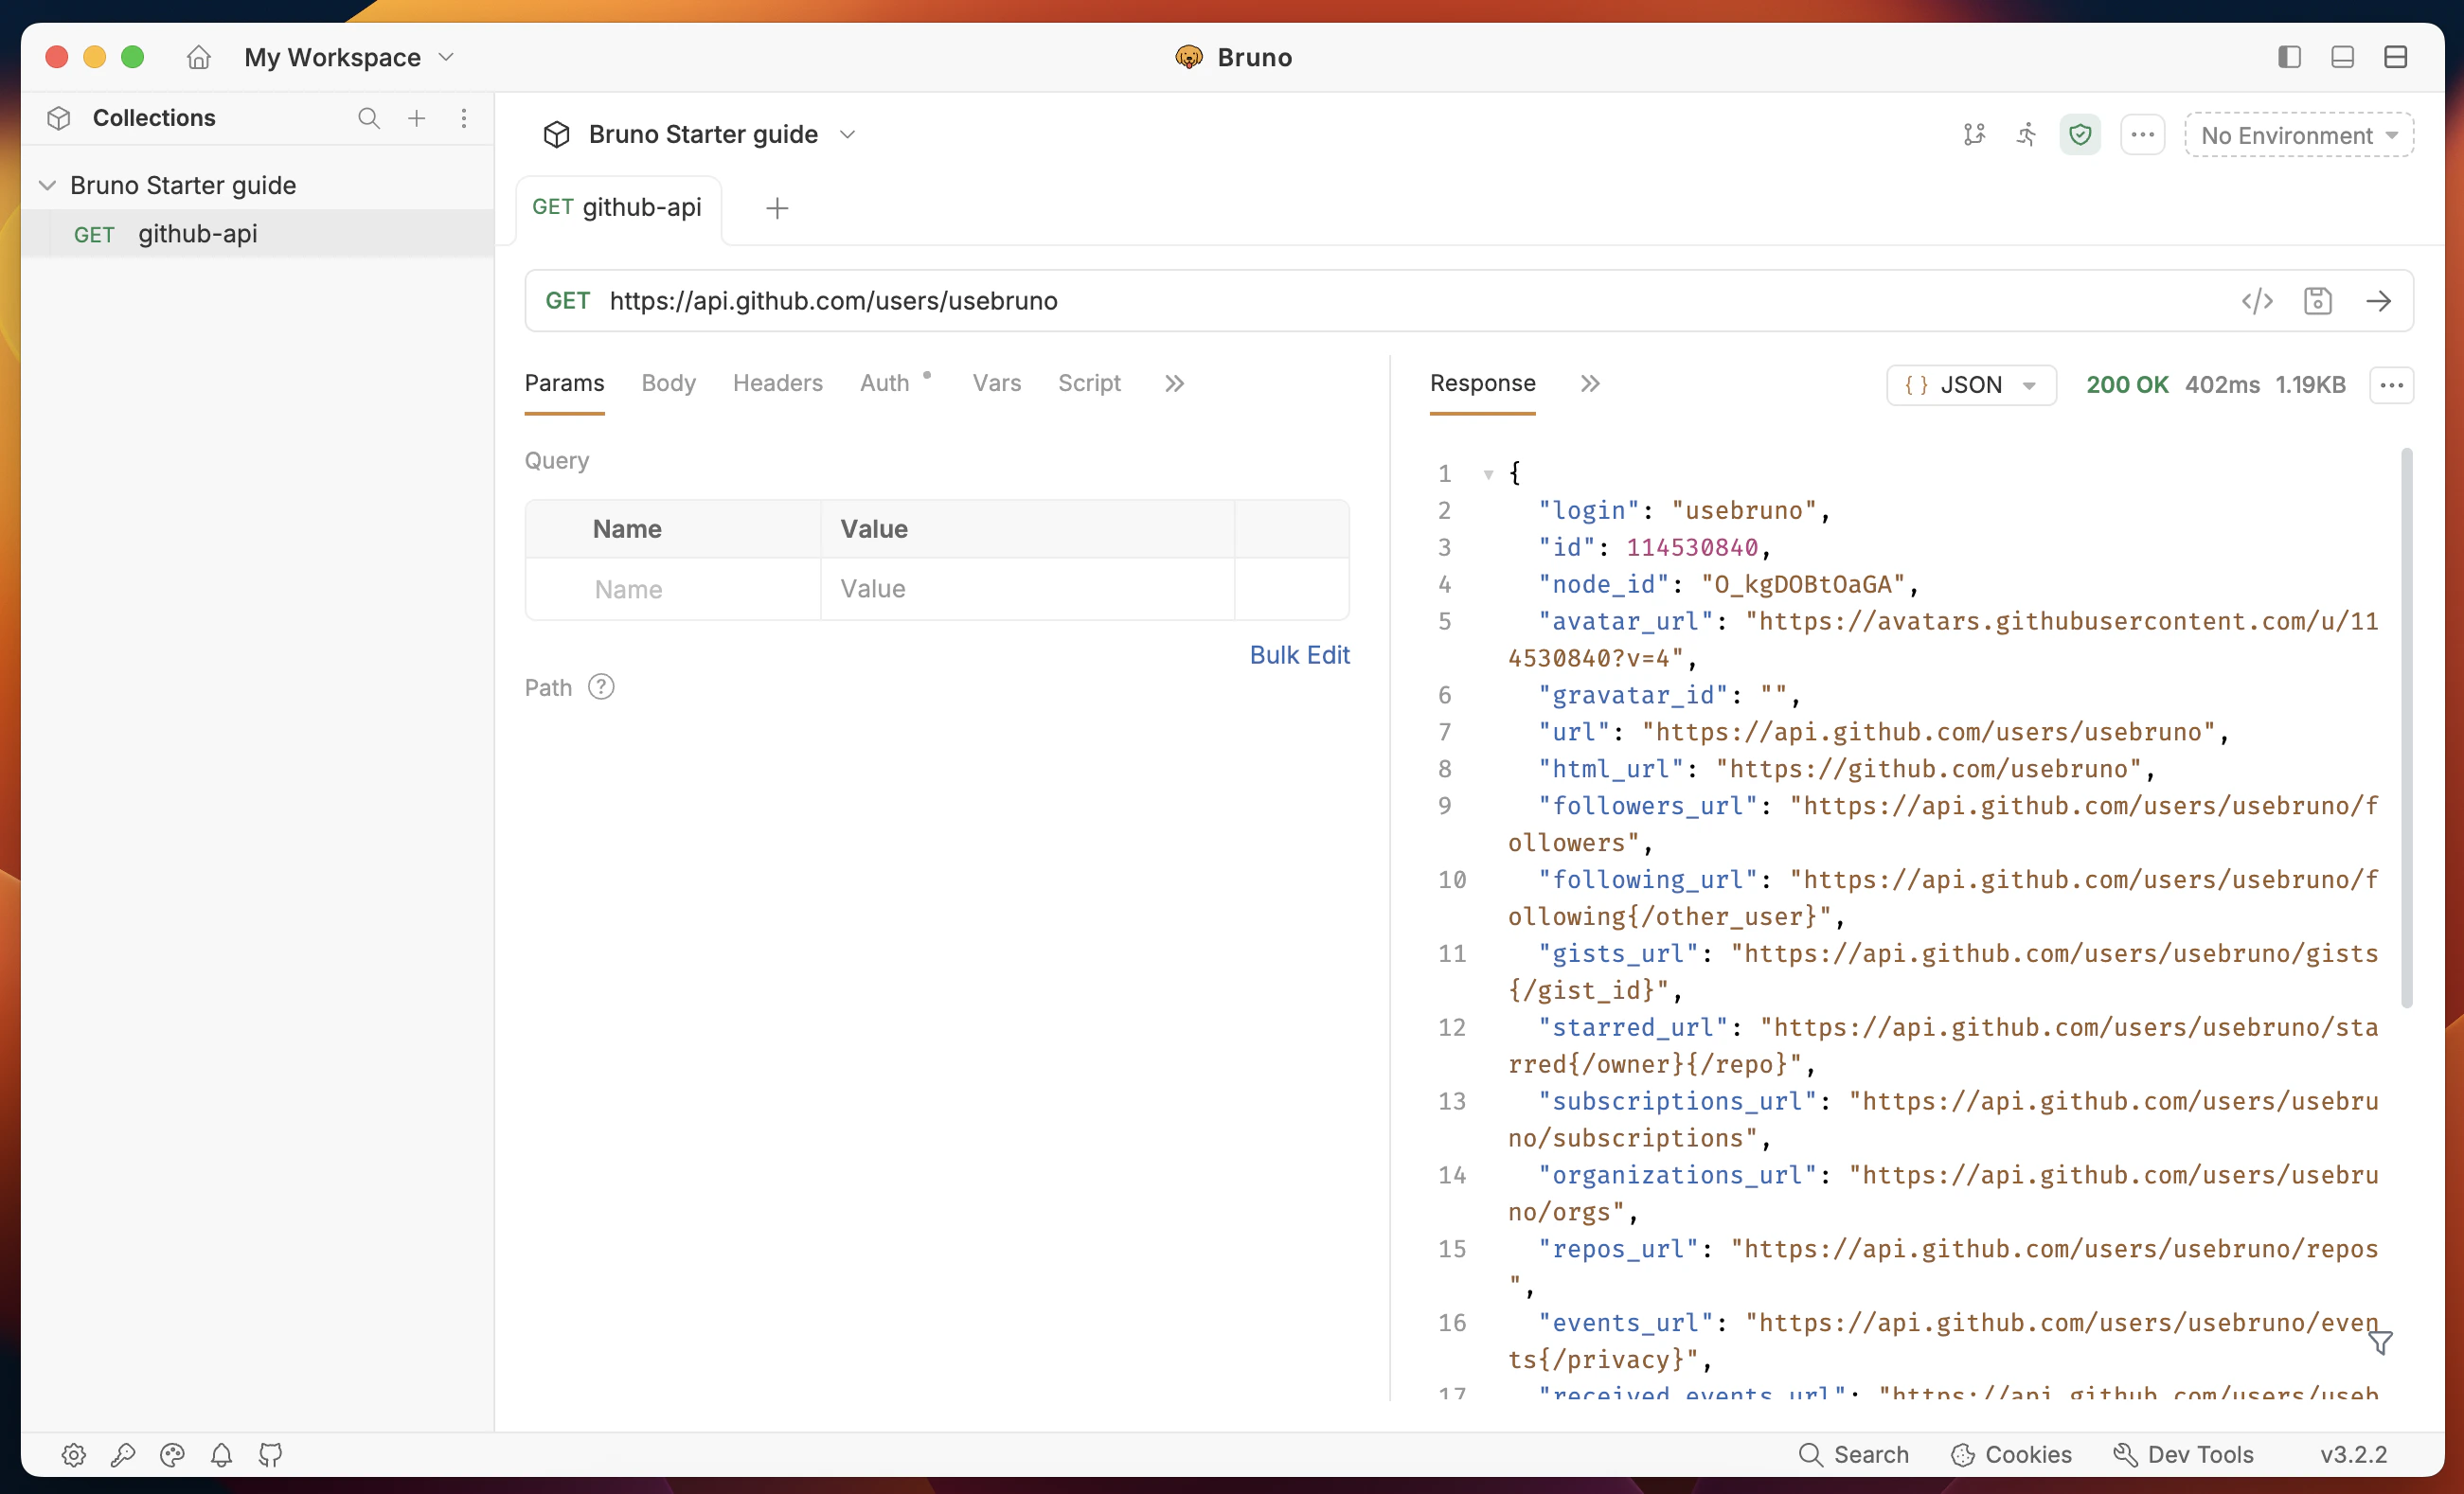Open the generate code icon
The width and height of the screenshot is (2464, 1494).
click(x=2256, y=301)
